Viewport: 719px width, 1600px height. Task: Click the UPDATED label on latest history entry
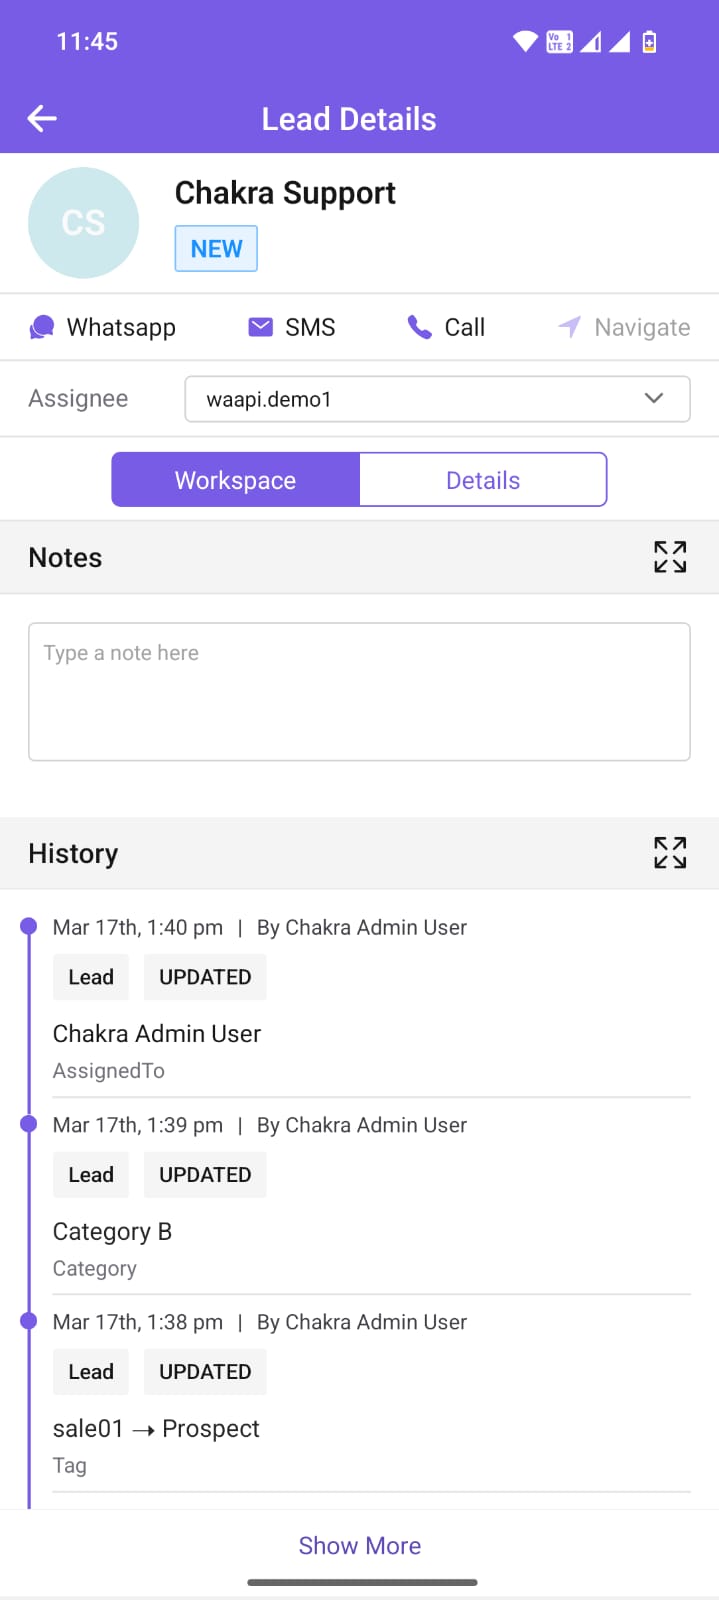[x=204, y=976]
